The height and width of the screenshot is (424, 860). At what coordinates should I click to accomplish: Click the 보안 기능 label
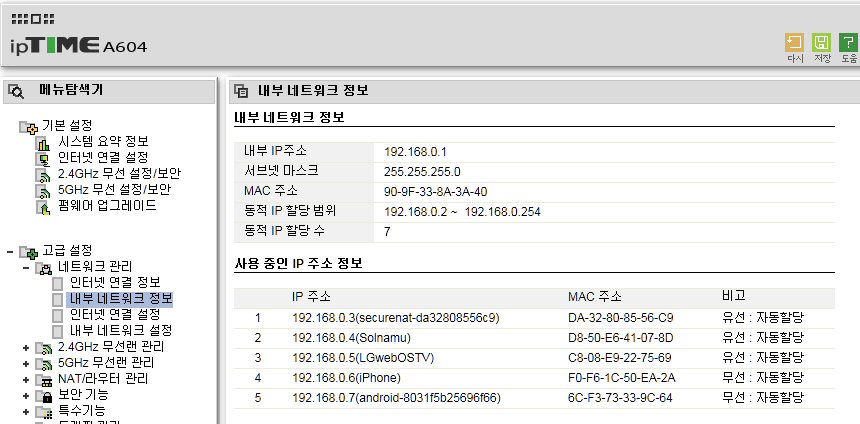pos(83,394)
